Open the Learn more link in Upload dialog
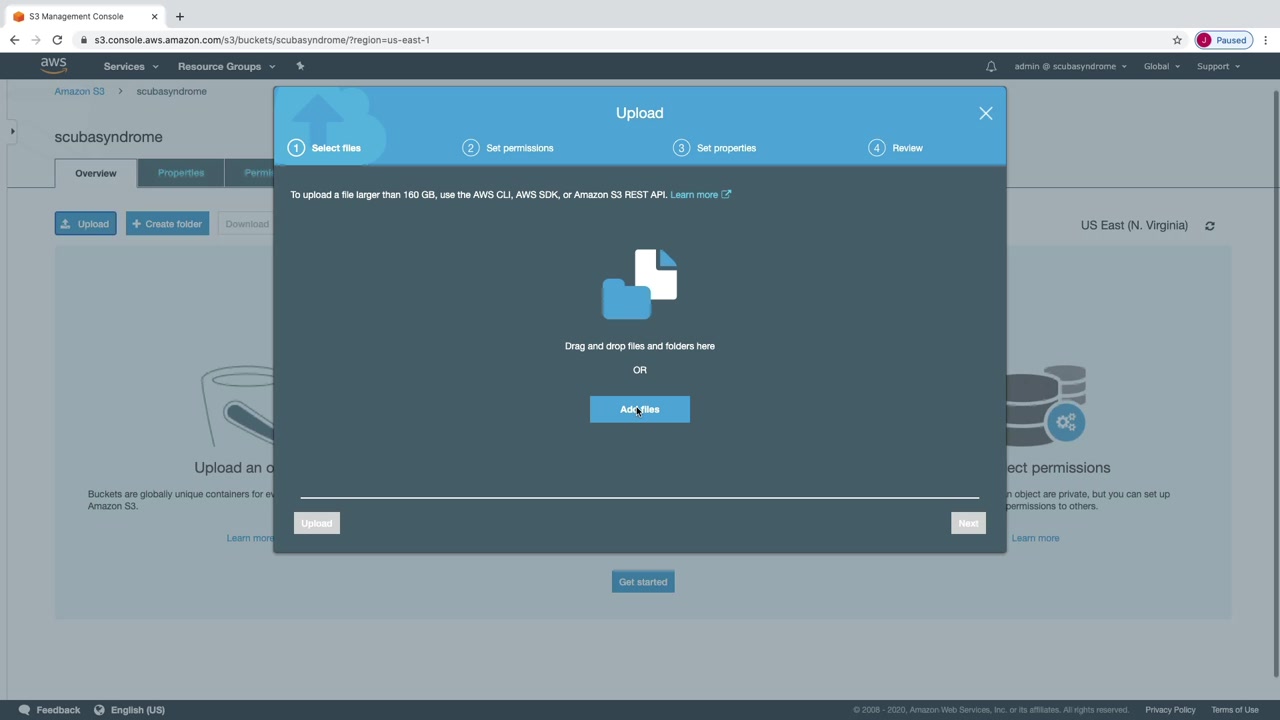 [700, 195]
